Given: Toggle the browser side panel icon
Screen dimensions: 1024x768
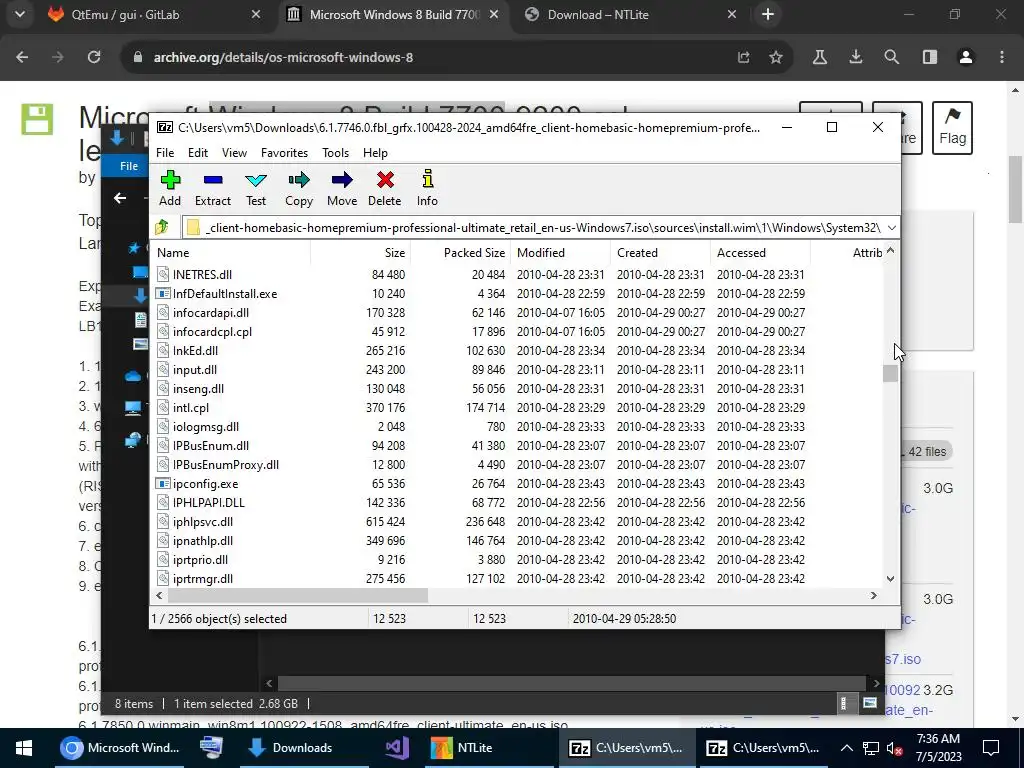Looking at the screenshot, I should [930, 57].
